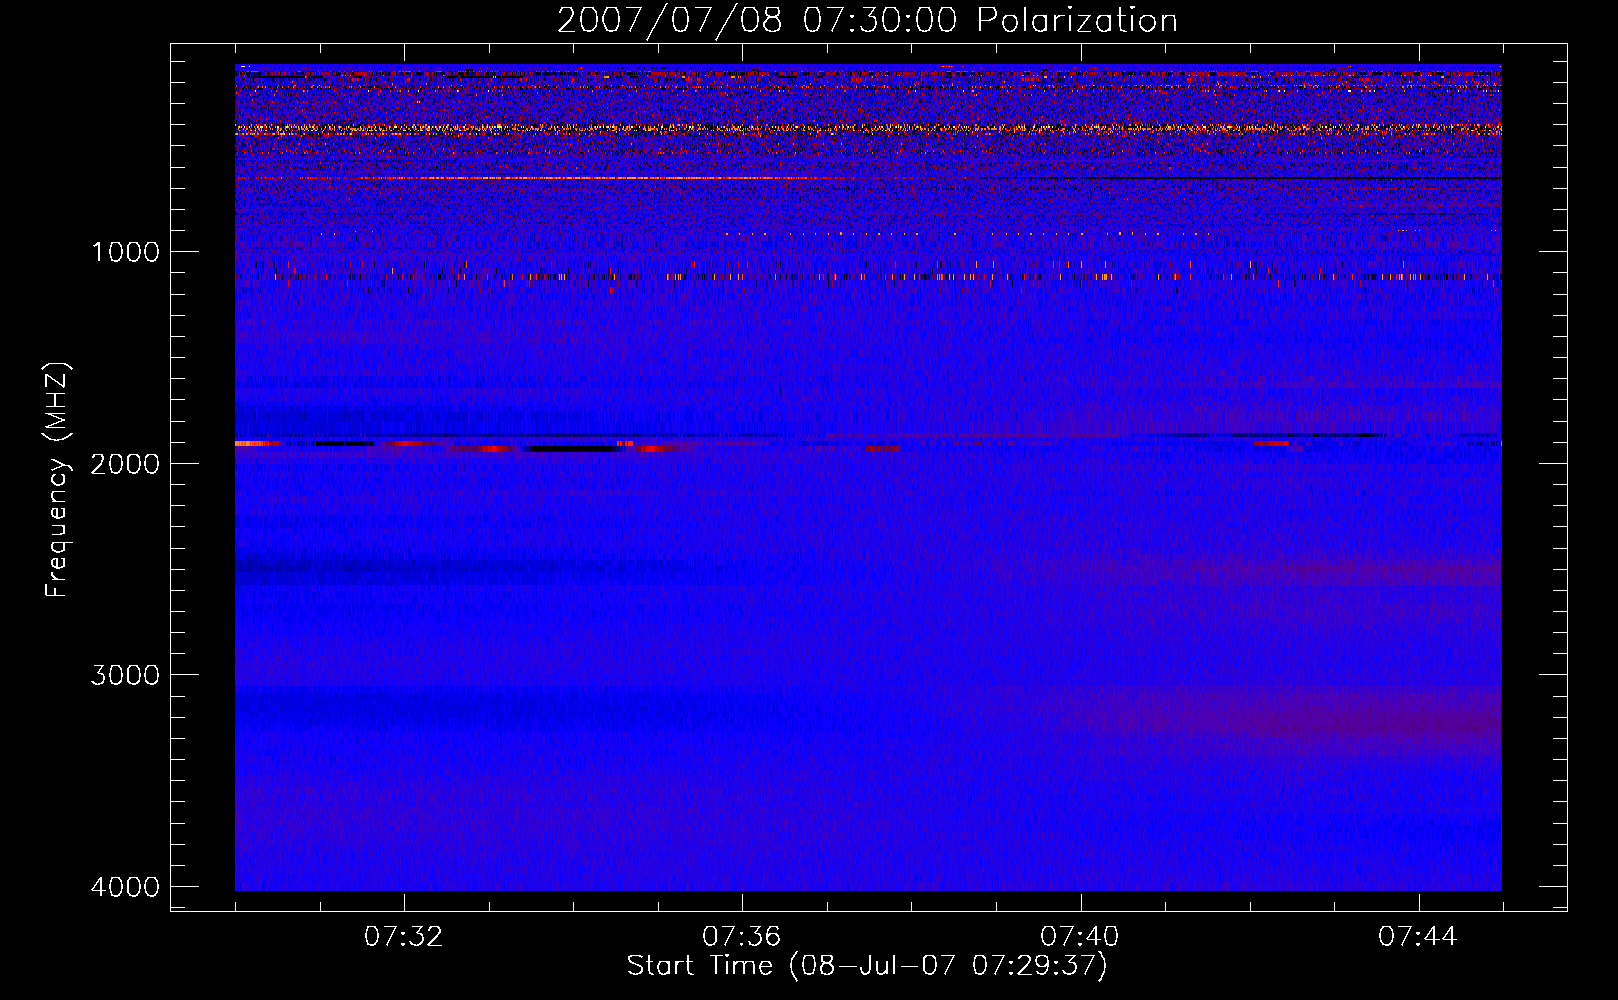Select the 'Frequency (MHZ)' y-axis label

click(59, 480)
